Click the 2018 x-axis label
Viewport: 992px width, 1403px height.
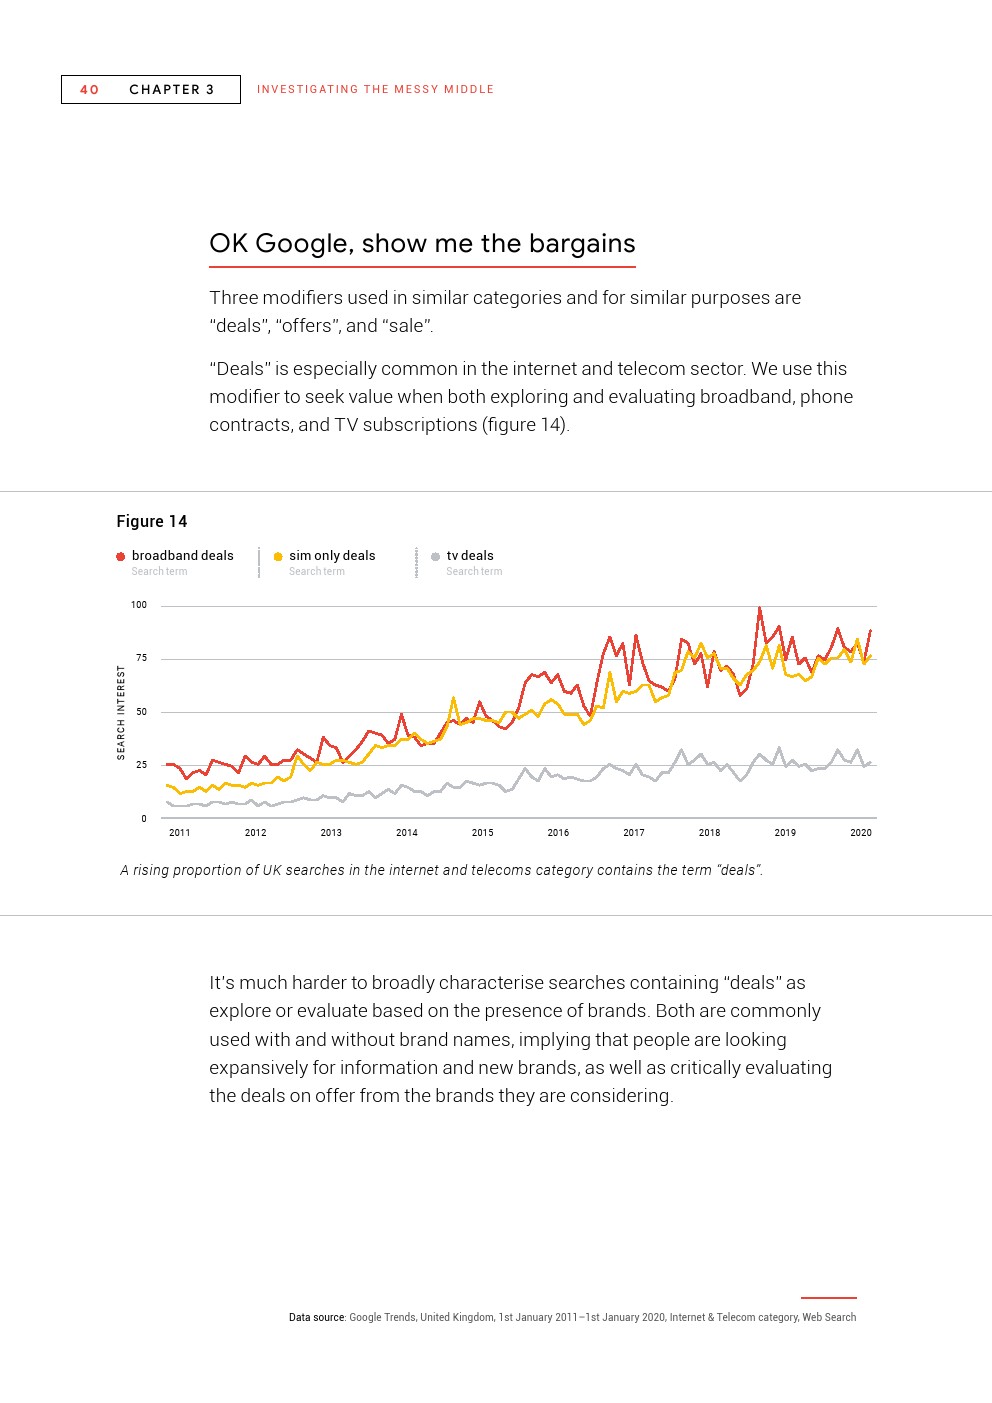pyautogui.click(x=709, y=832)
